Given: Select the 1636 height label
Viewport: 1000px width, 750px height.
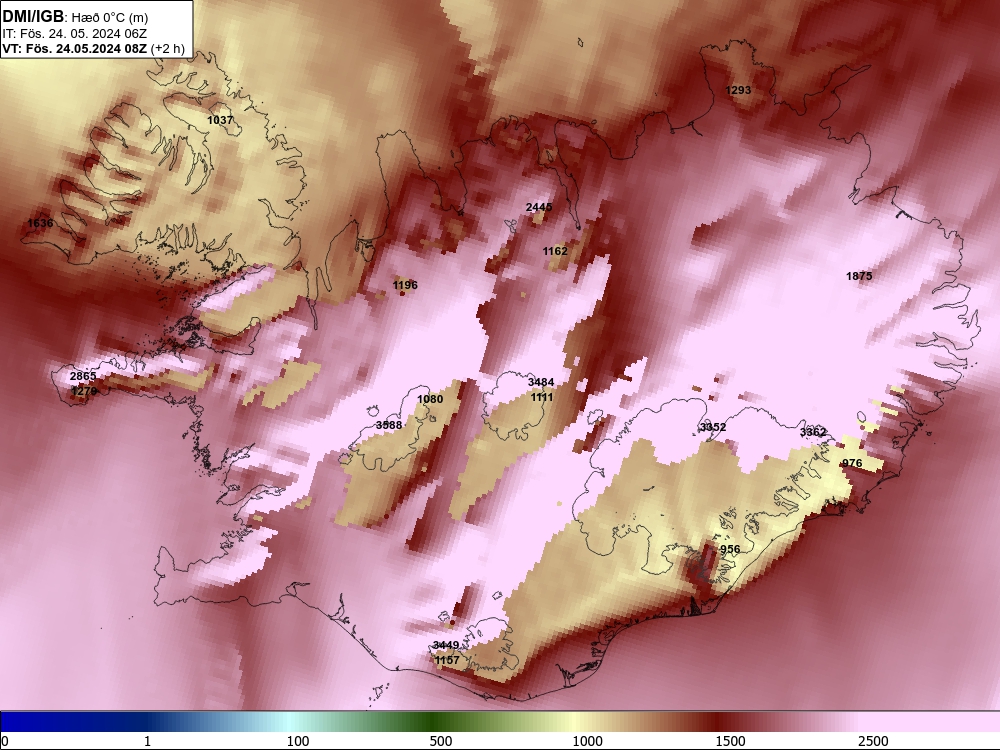Looking at the screenshot, I should tap(40, 223).
